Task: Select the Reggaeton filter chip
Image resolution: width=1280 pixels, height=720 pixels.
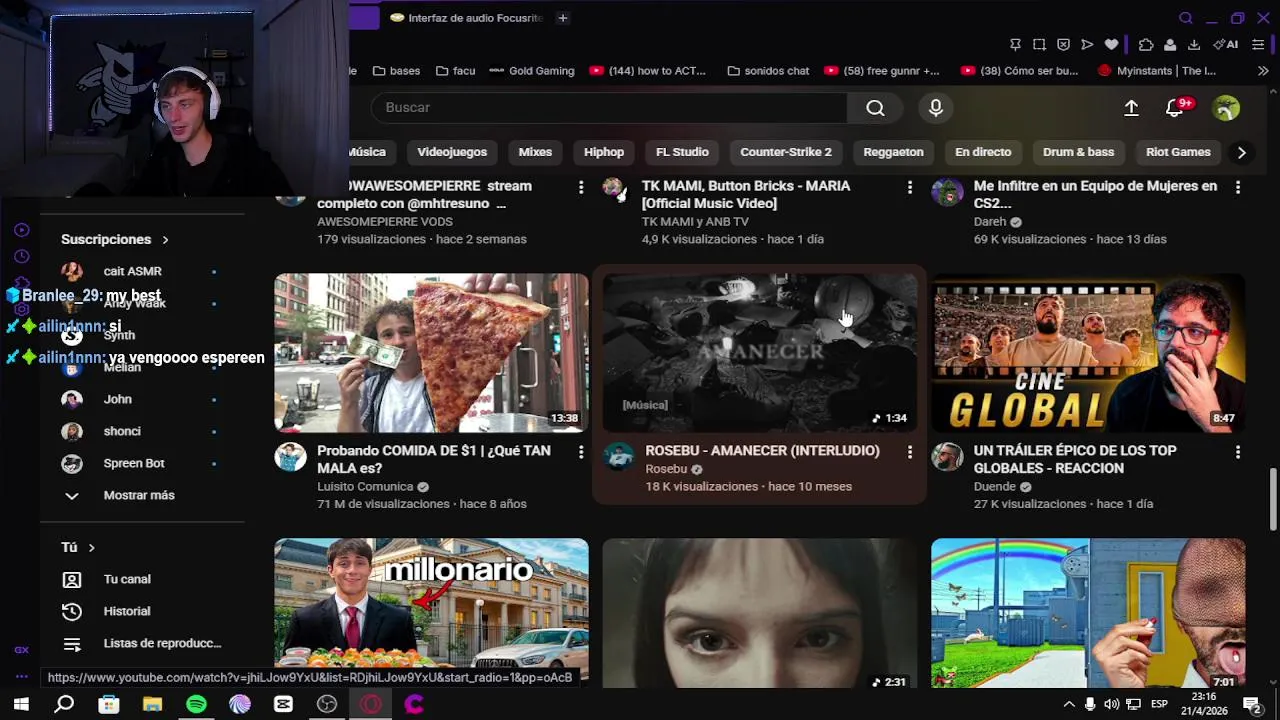Action: 893,152
